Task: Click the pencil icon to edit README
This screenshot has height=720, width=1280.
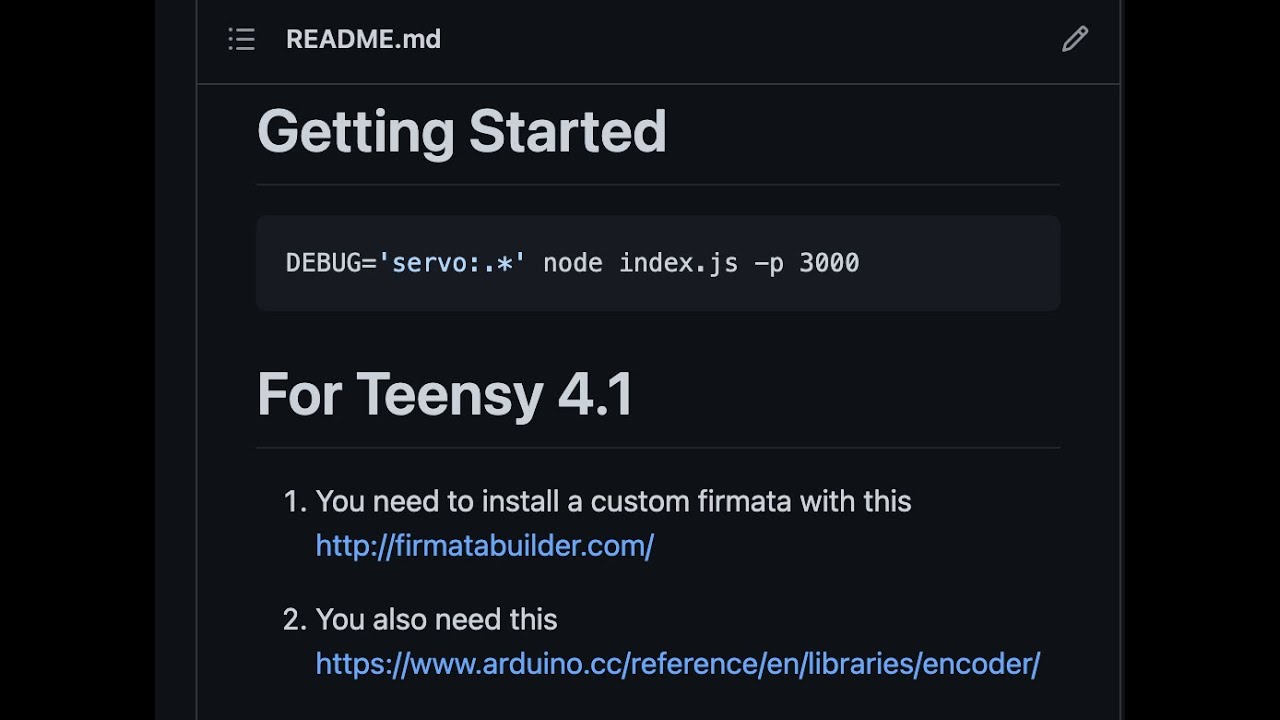Action: pos(1075,39)
